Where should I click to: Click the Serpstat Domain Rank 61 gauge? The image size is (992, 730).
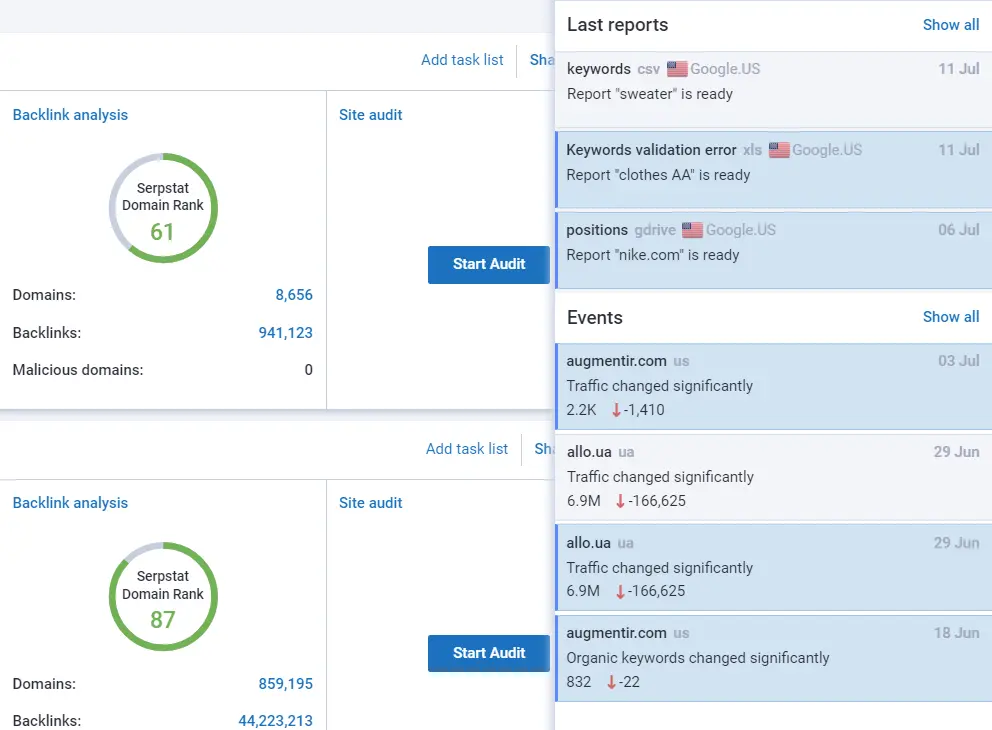point(163,208)
